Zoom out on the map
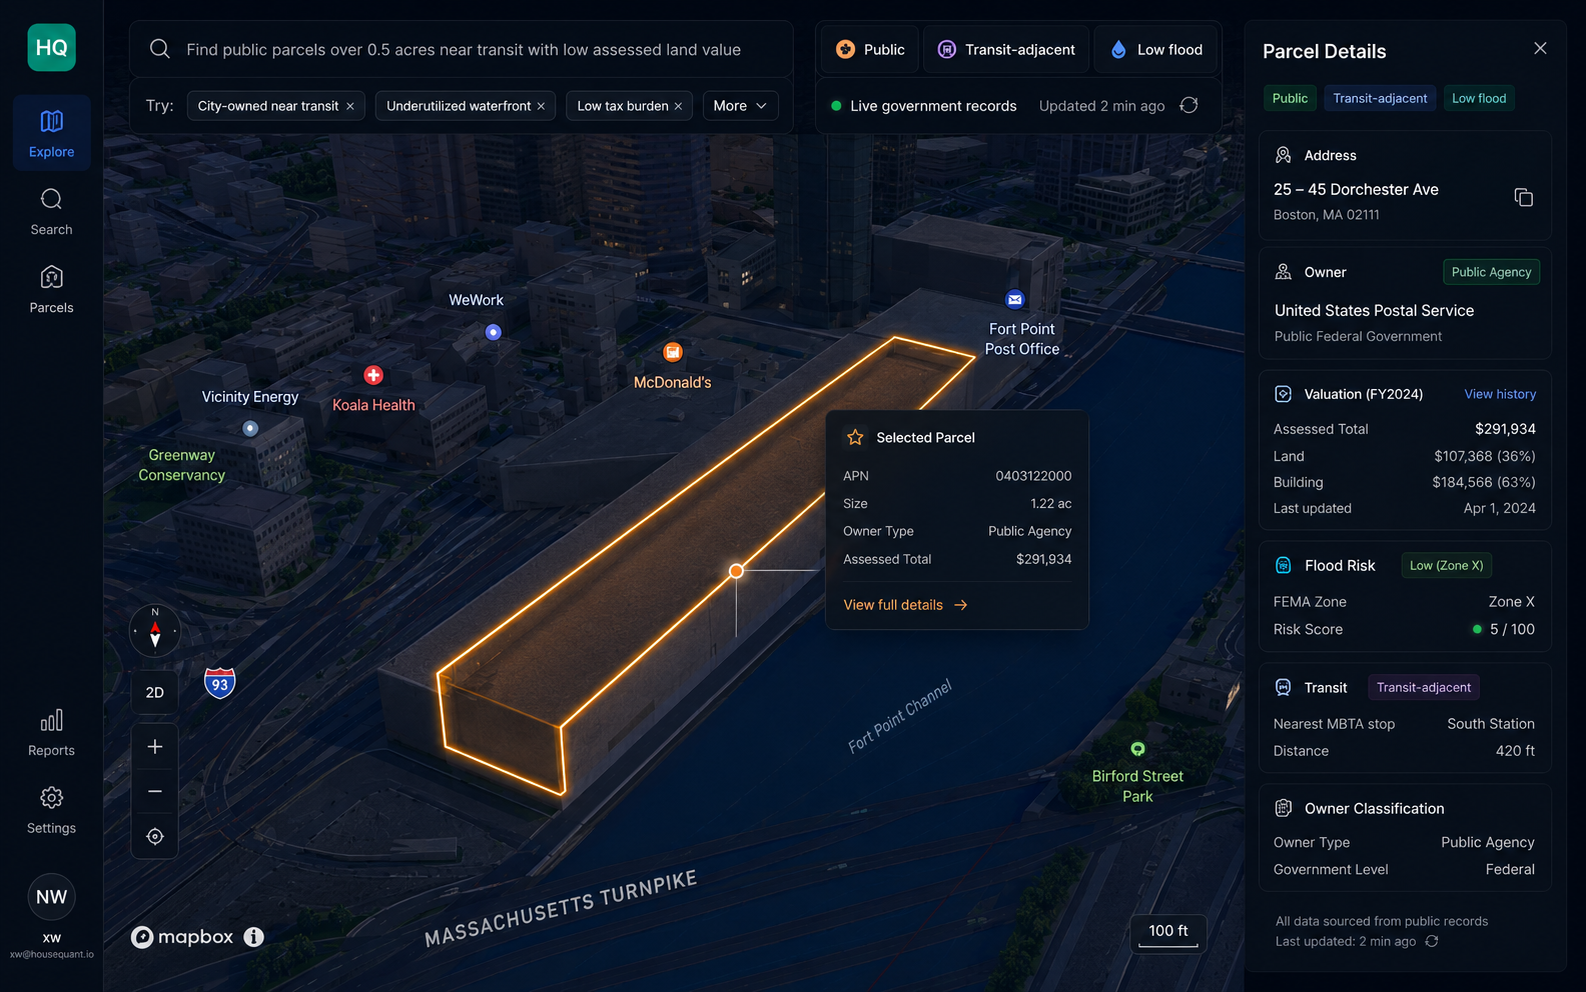Image resolution: width=1586 pixels, height=992 pixels. click(155, 791)
